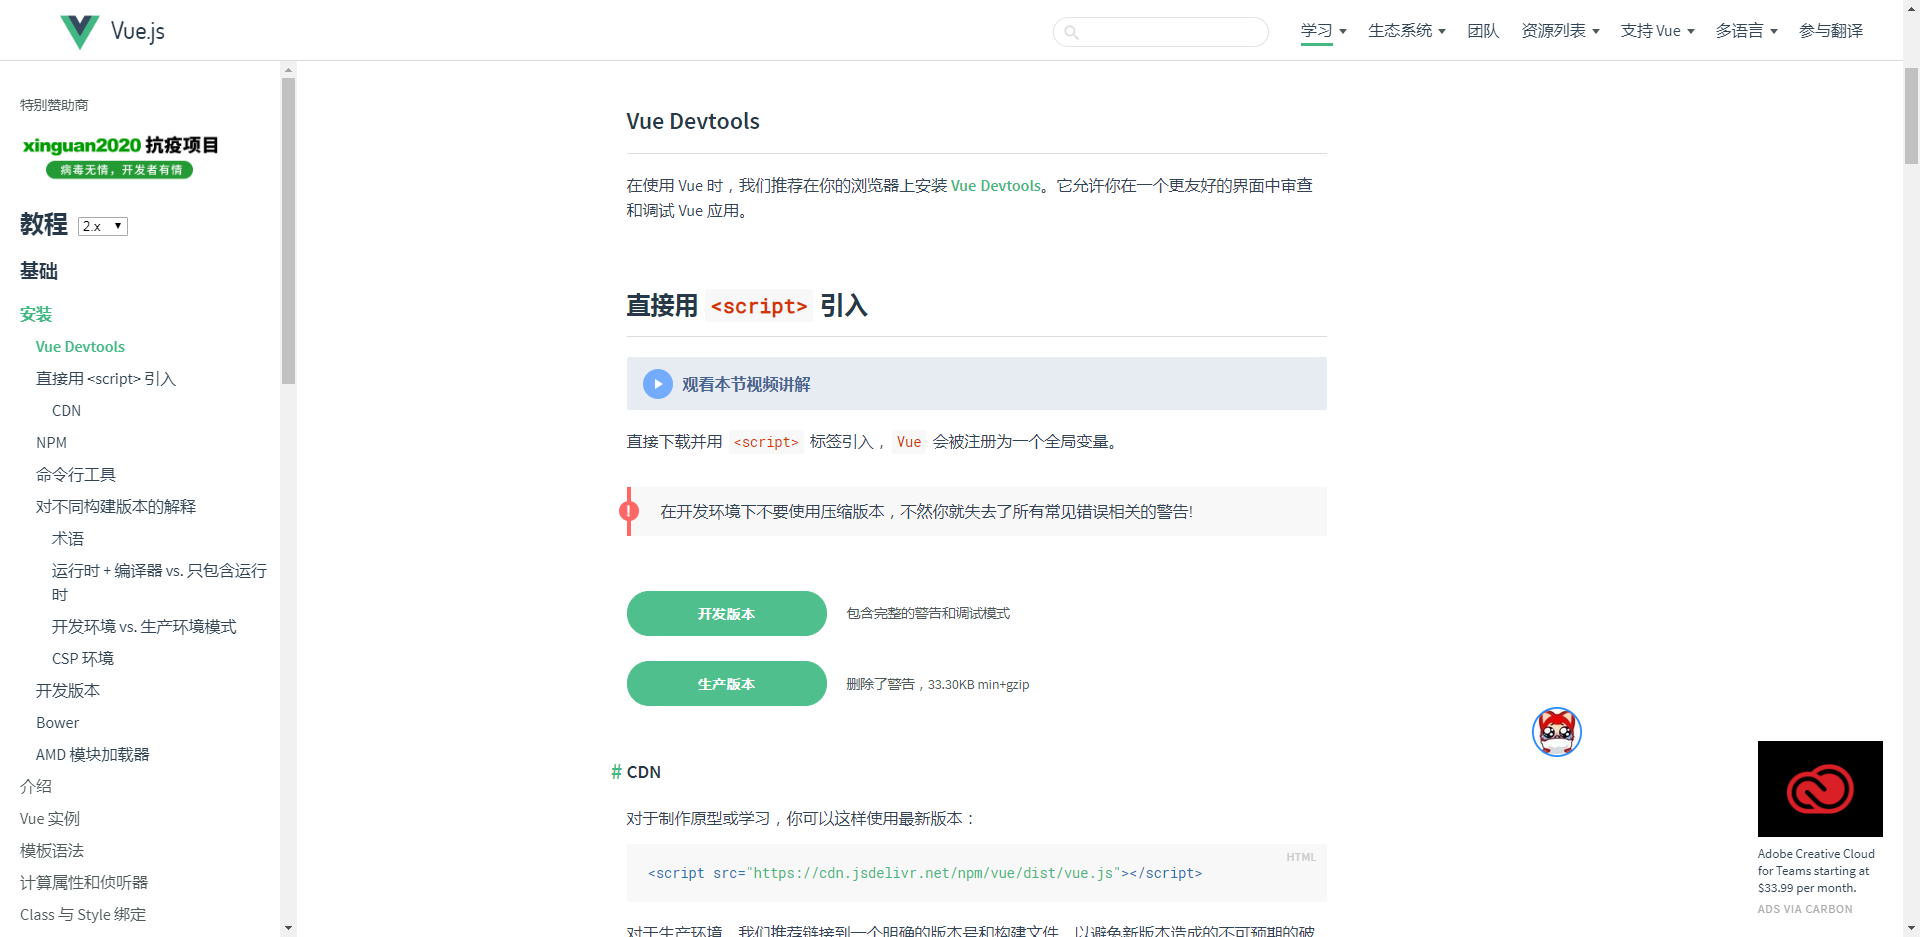The image size is (1920, 937).
Task: Click the red warning icon beside the tip
Action: click(x=629, y=511)
